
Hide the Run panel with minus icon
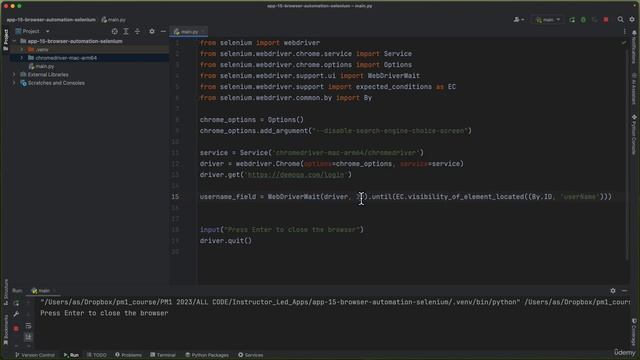pyautogui.click(x=624, y=291)
